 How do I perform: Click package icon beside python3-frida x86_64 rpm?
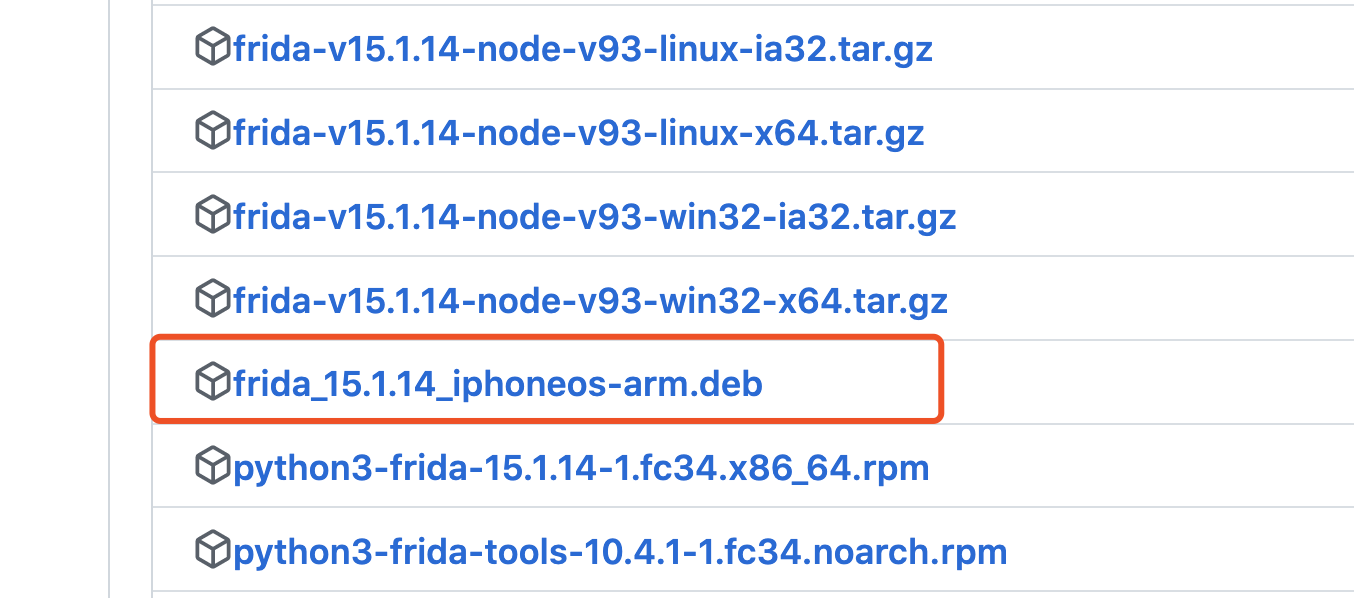[212, 465]
